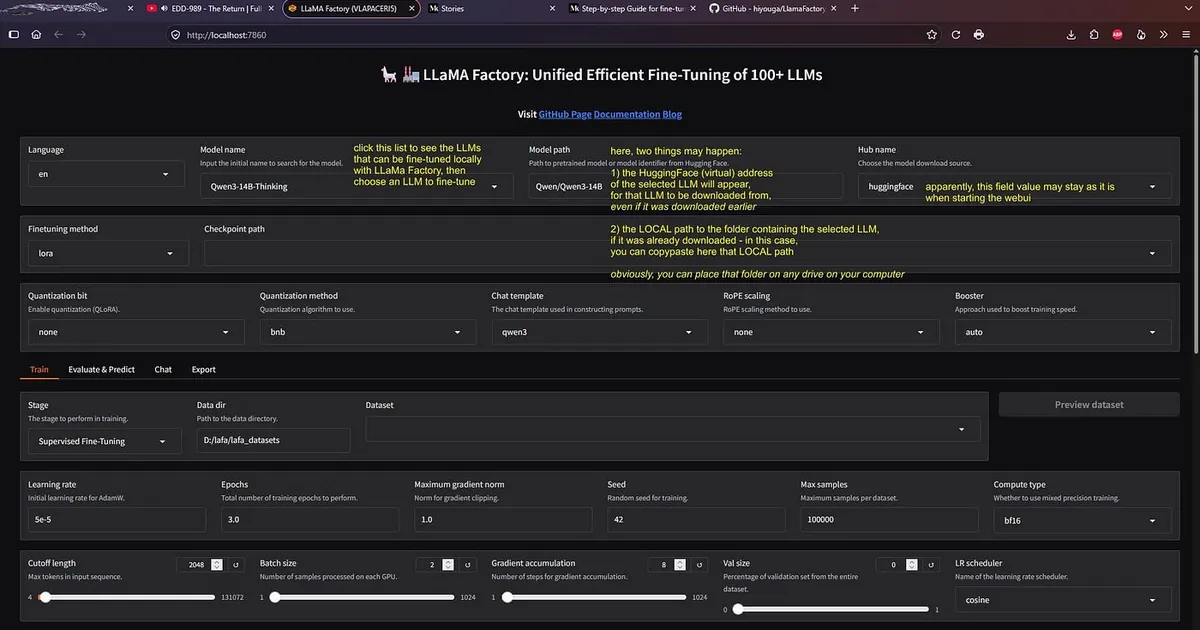Navigate back with the back arrow

coord(59,34)
